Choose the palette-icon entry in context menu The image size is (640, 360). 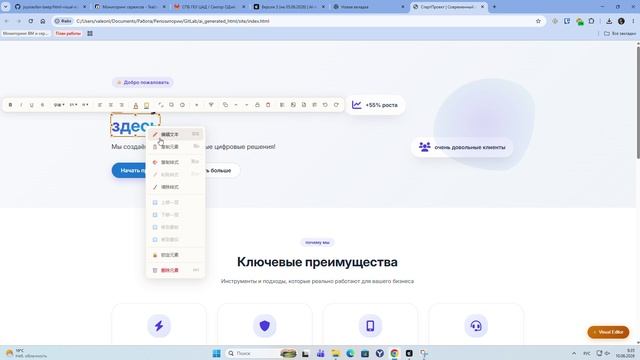176,162
